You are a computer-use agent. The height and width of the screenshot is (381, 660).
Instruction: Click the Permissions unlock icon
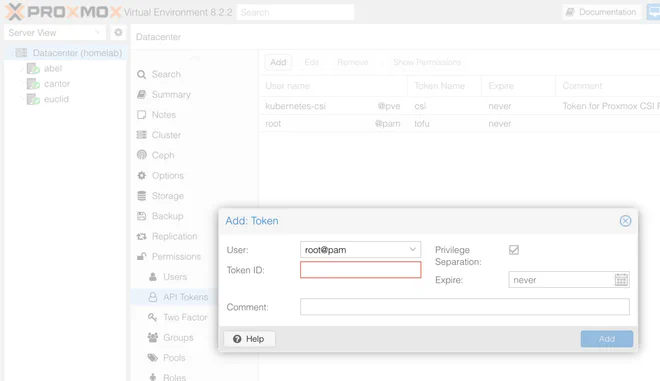[x=141, y=256]
